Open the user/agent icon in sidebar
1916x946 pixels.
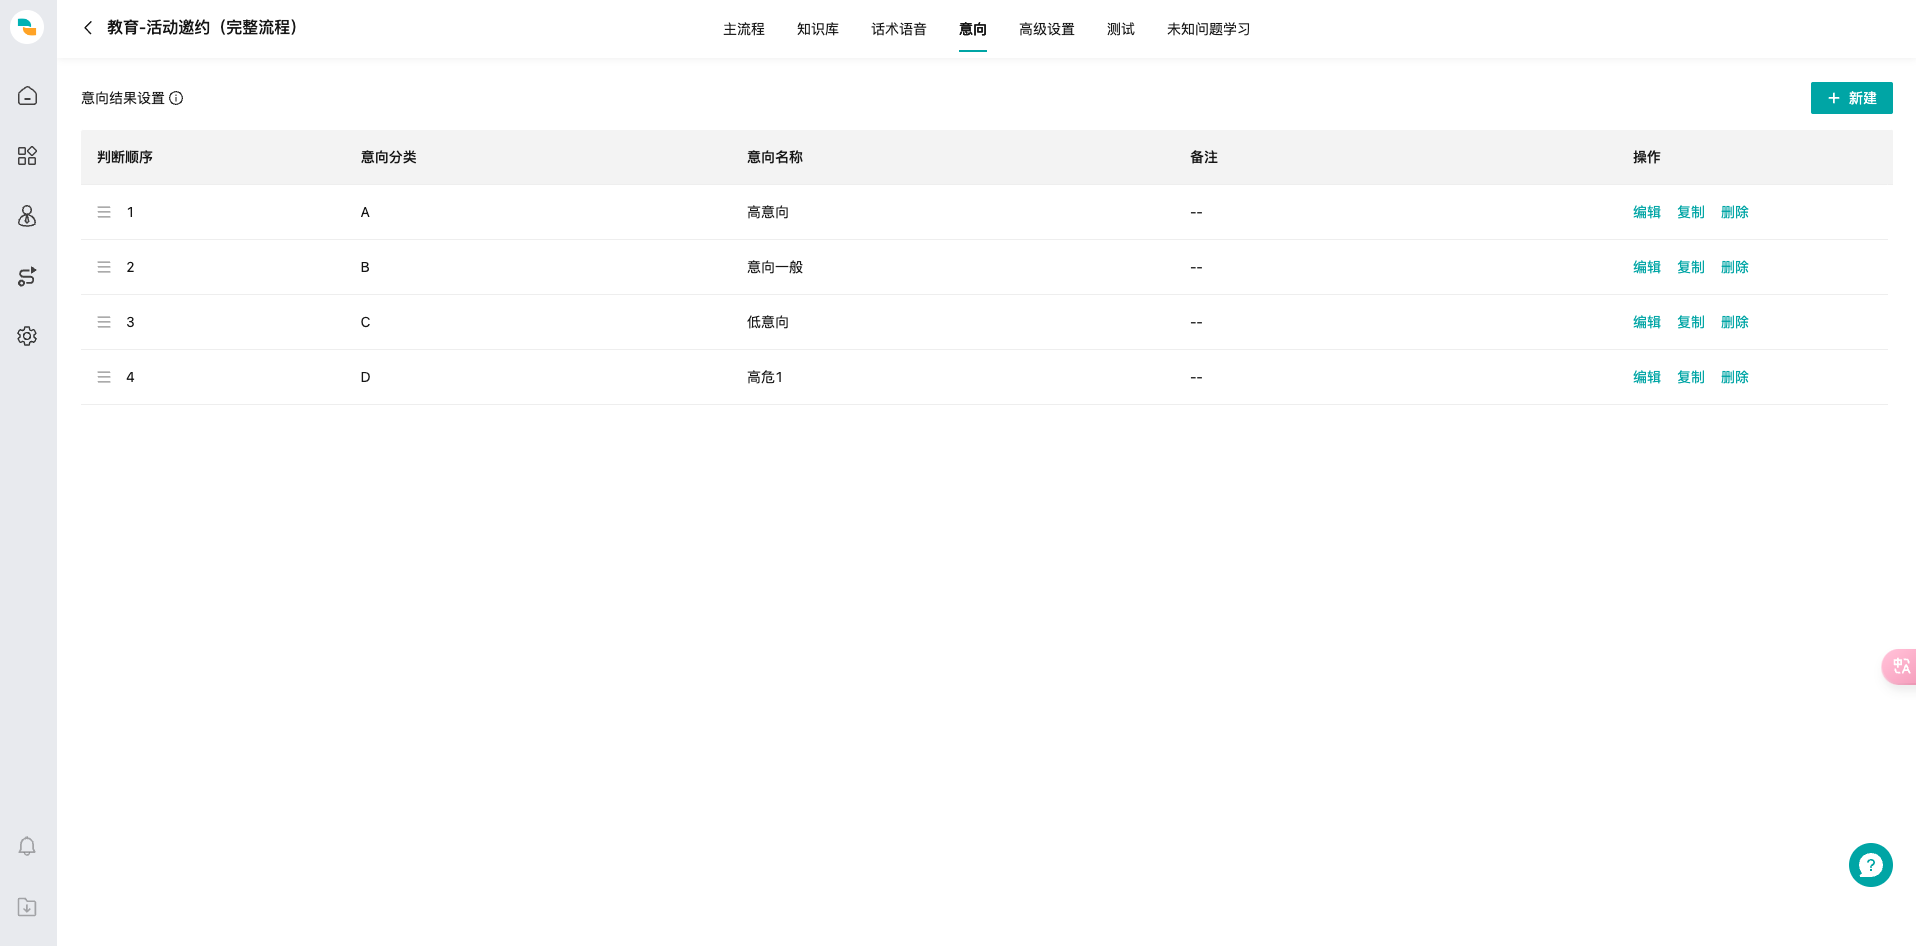27,216
